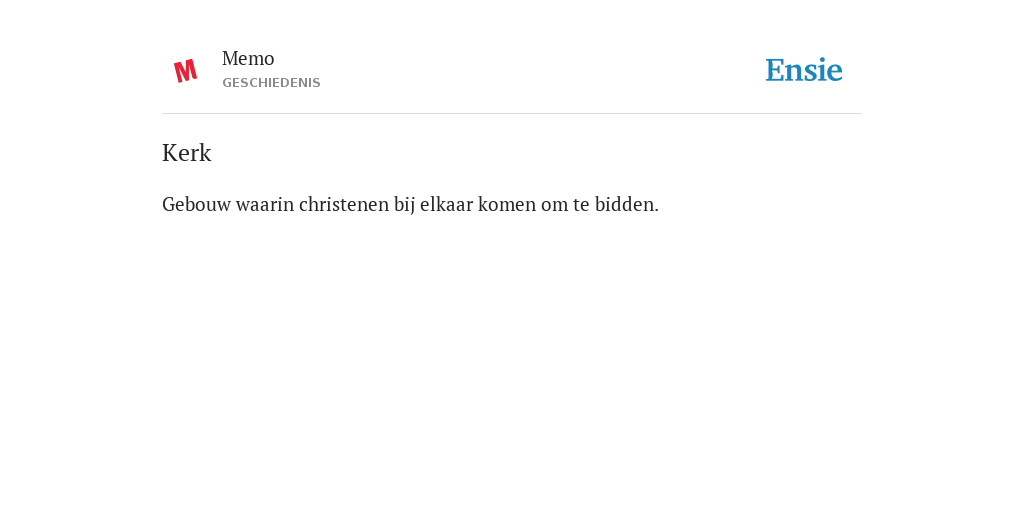
Task: Open the blue Ensie logo
Action: pos(803,70)
